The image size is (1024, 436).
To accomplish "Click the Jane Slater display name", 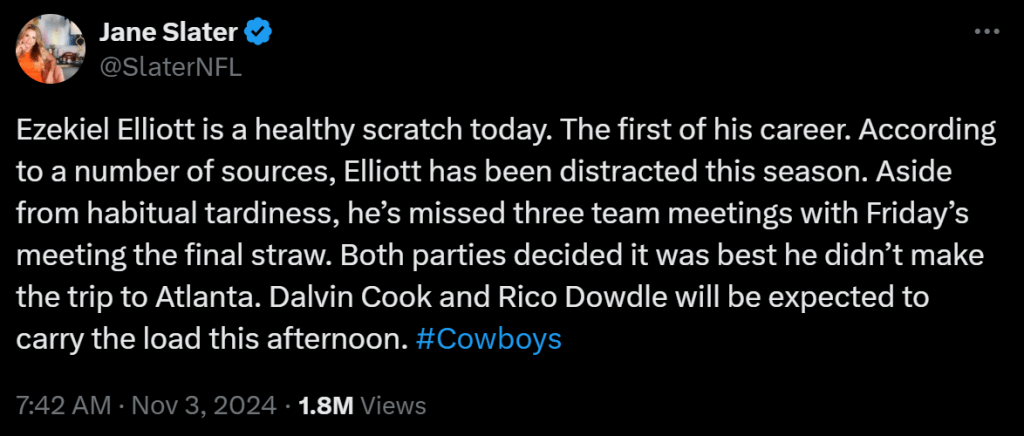I will click(168, 34).
